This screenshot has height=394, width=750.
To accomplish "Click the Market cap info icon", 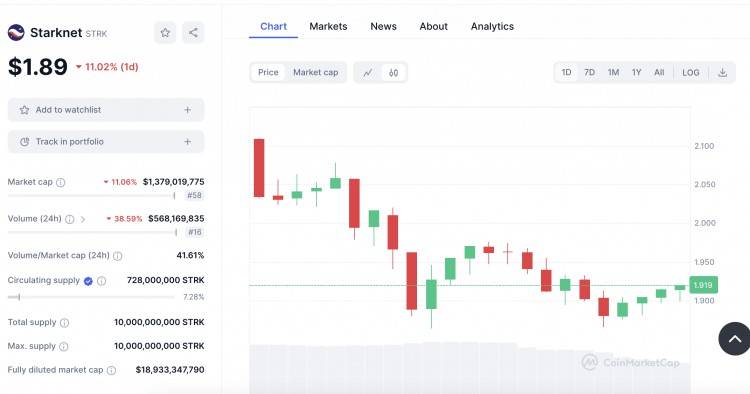I will pyautogui.click(x=61, y=182).
